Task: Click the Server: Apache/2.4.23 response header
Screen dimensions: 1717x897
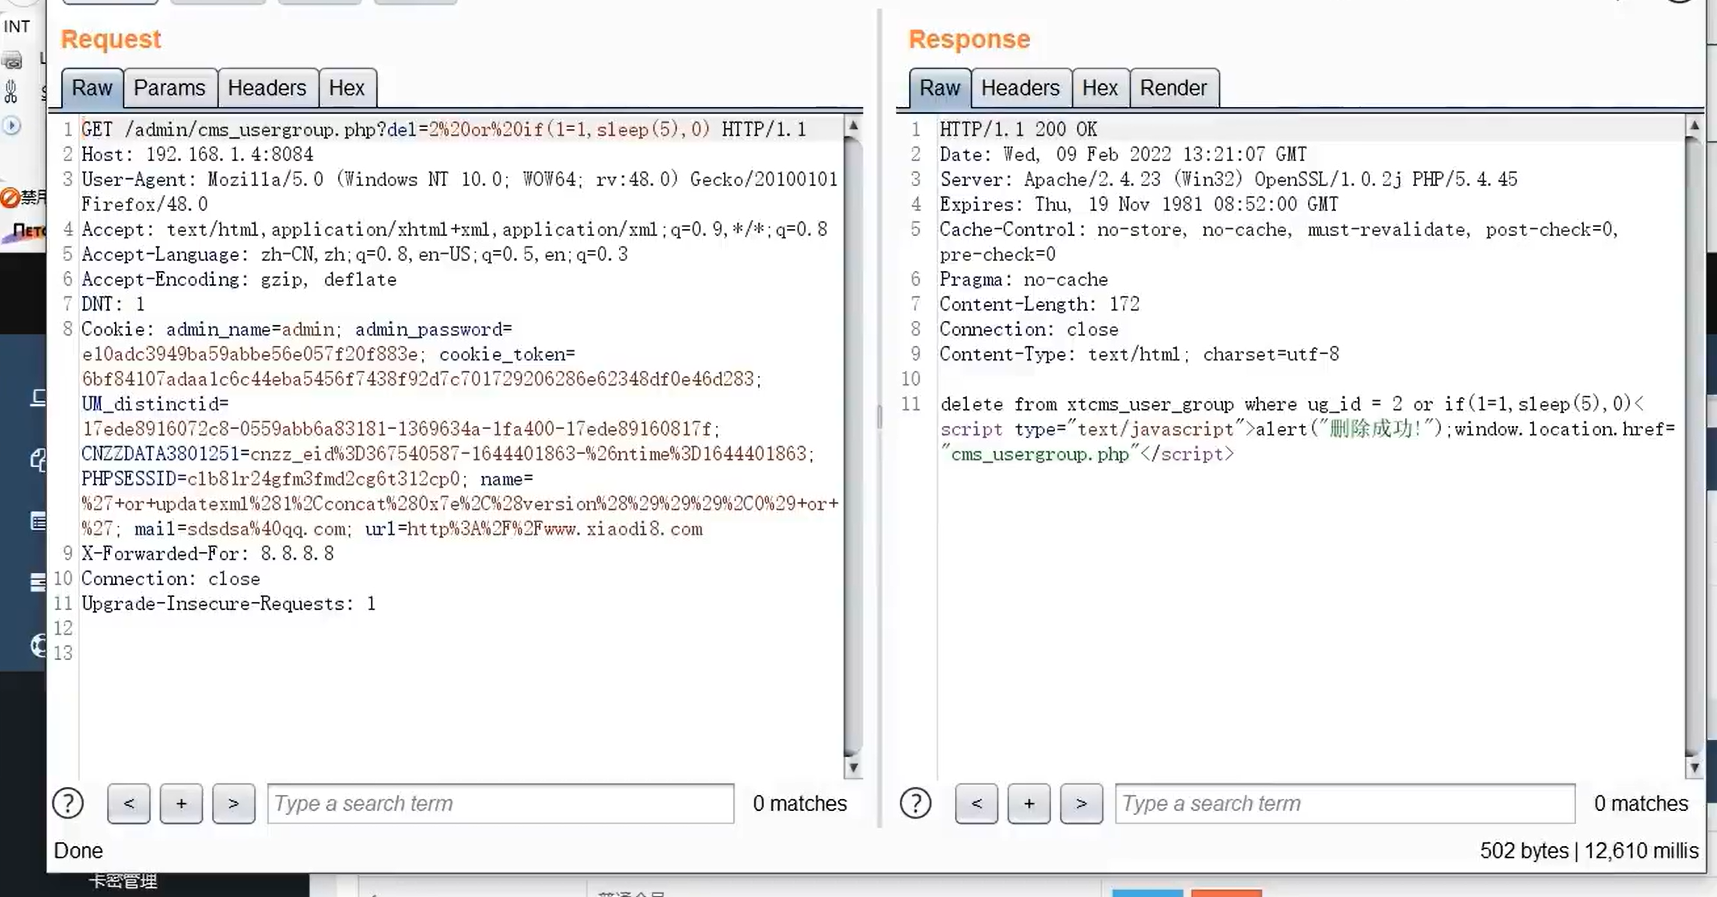Action: 1228,179
